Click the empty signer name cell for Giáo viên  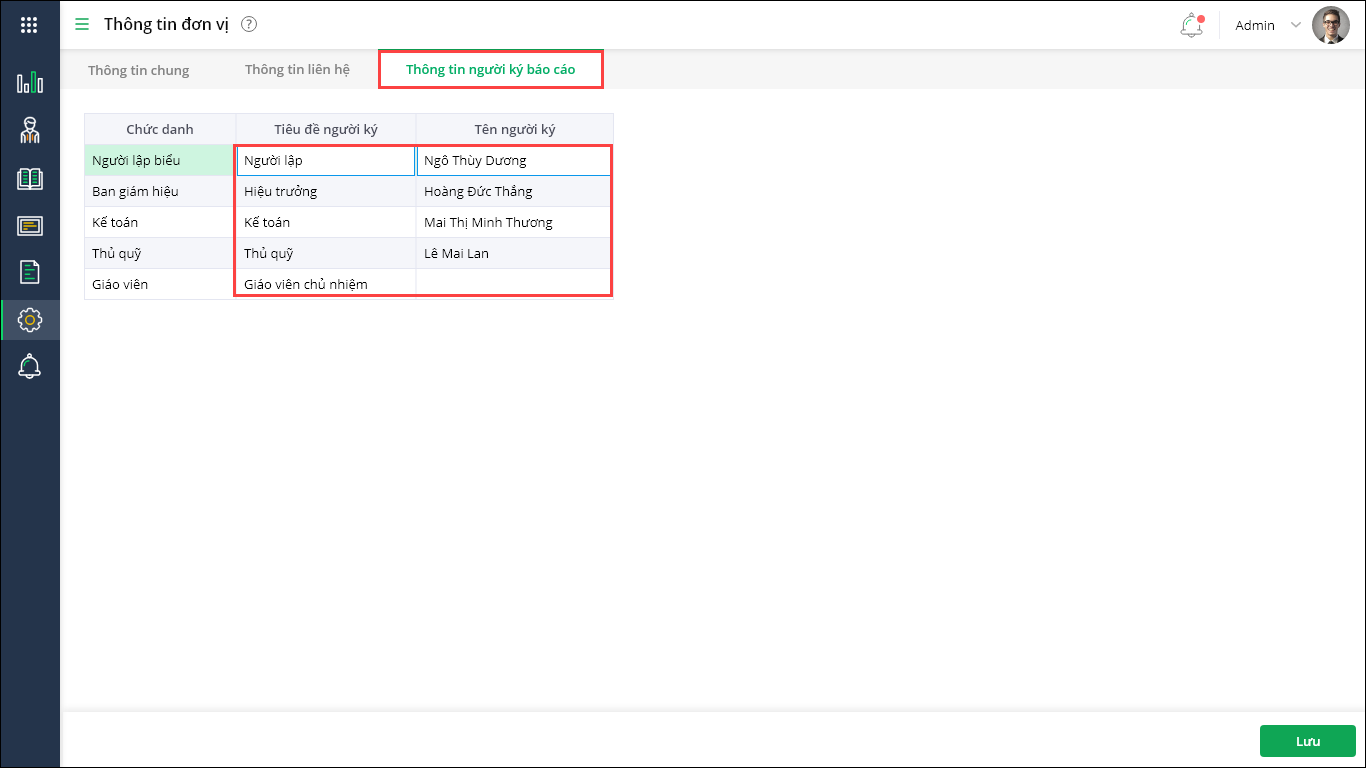[514, 284]
